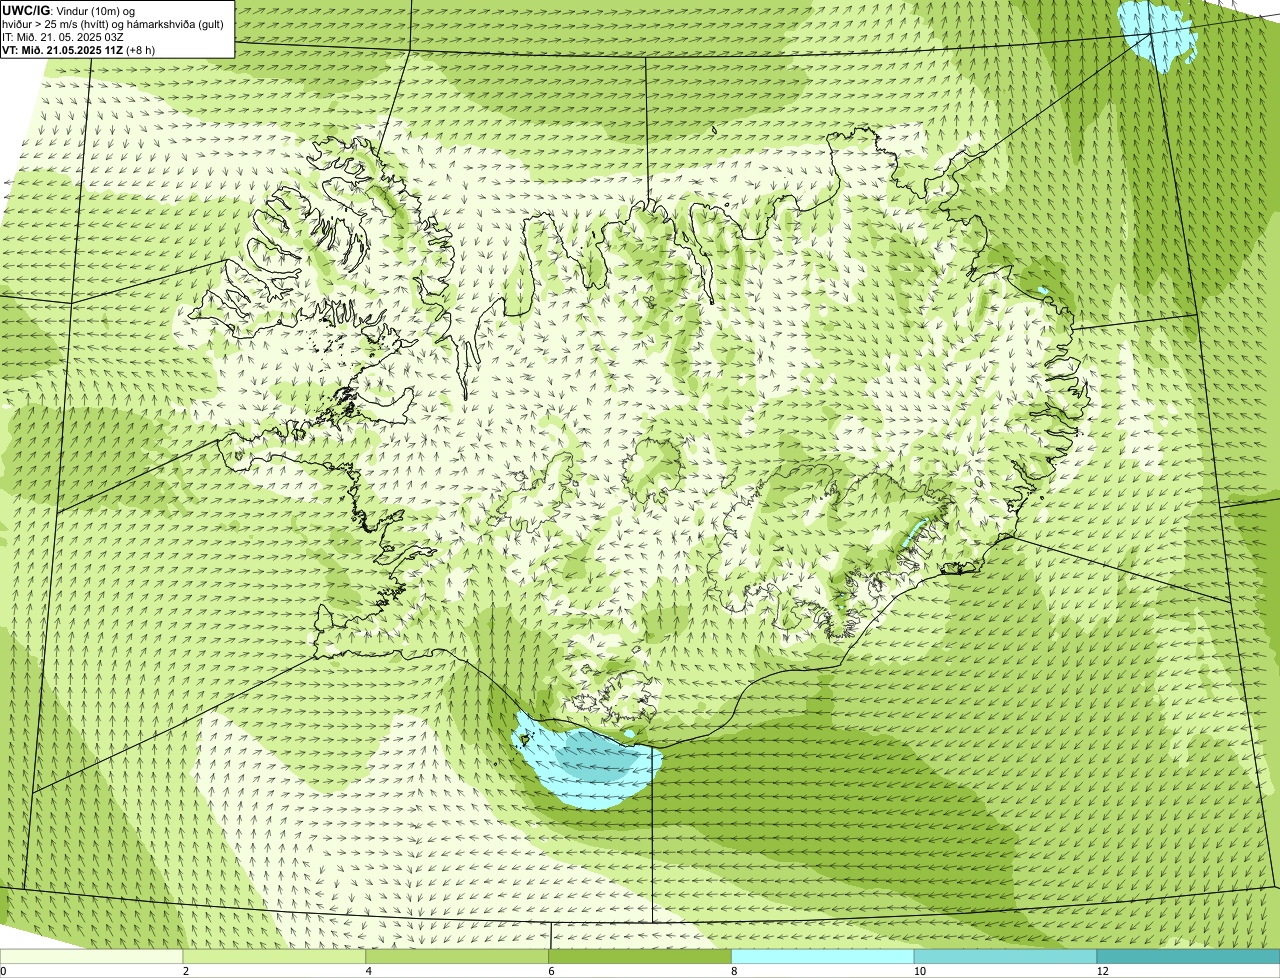
Task: Click the "12" tick label on the color scale
Action: click(x=1102, y=971)
